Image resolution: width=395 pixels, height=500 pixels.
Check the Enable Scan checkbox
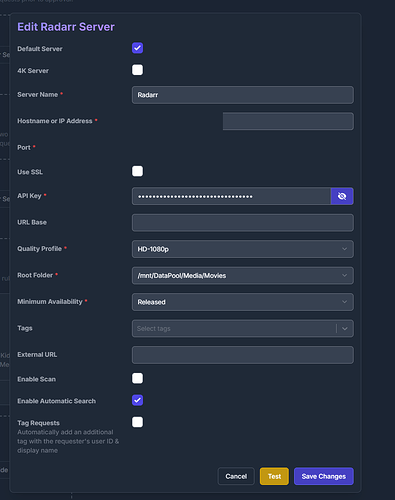click(137, 378)
